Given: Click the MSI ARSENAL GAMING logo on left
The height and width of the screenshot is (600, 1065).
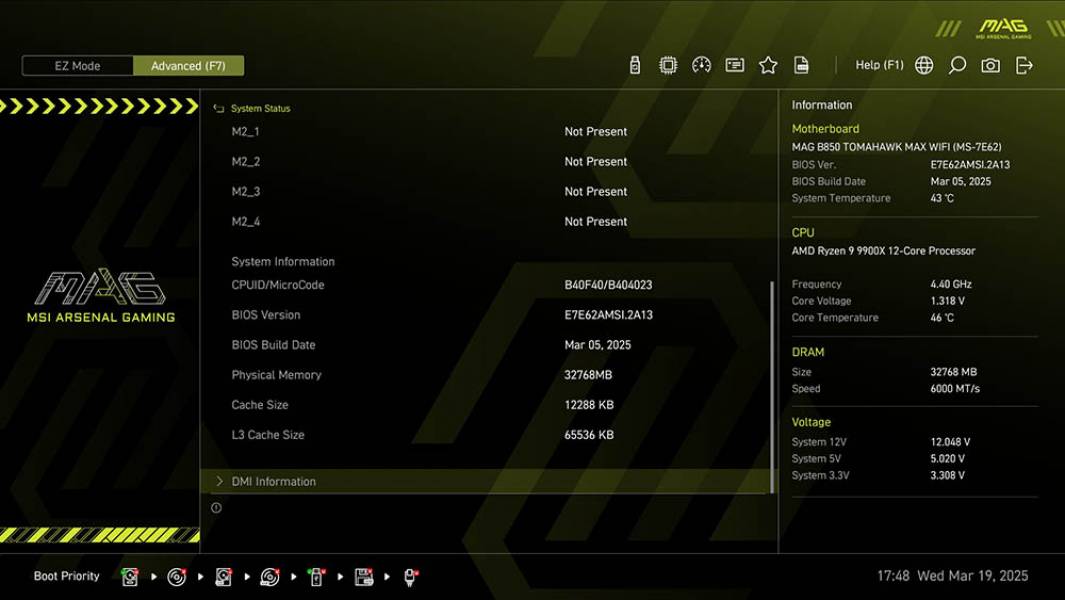Looking at the screenshot, I should pos(101,296).
